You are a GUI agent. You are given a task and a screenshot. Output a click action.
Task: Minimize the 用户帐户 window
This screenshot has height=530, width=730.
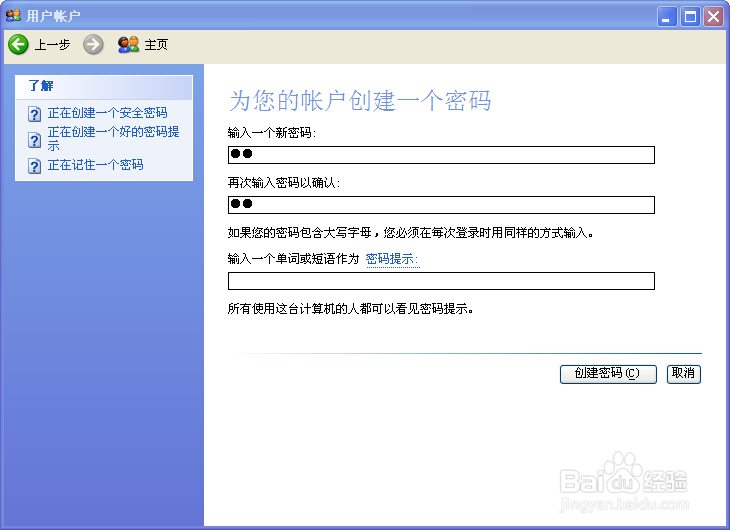point(667,17)
